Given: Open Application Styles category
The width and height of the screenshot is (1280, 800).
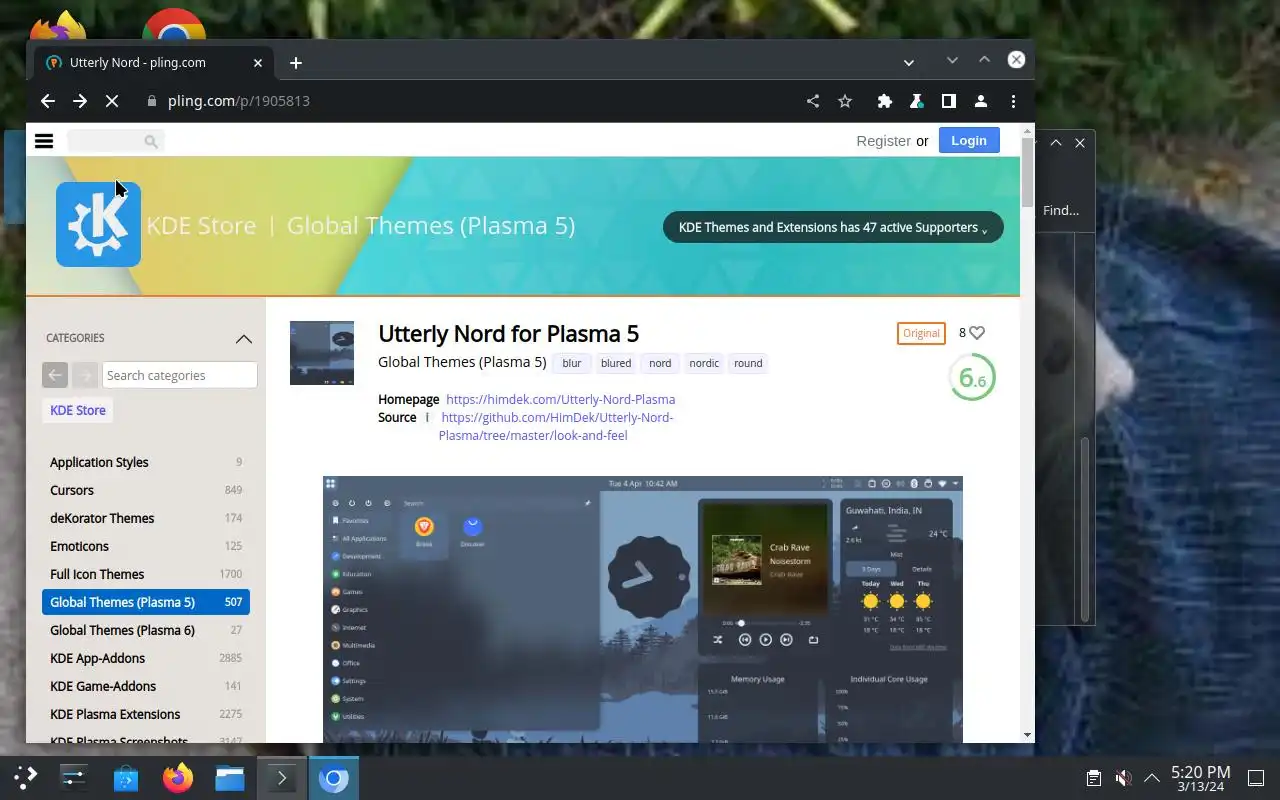Looking at the screenshot, I should (146, 462).
